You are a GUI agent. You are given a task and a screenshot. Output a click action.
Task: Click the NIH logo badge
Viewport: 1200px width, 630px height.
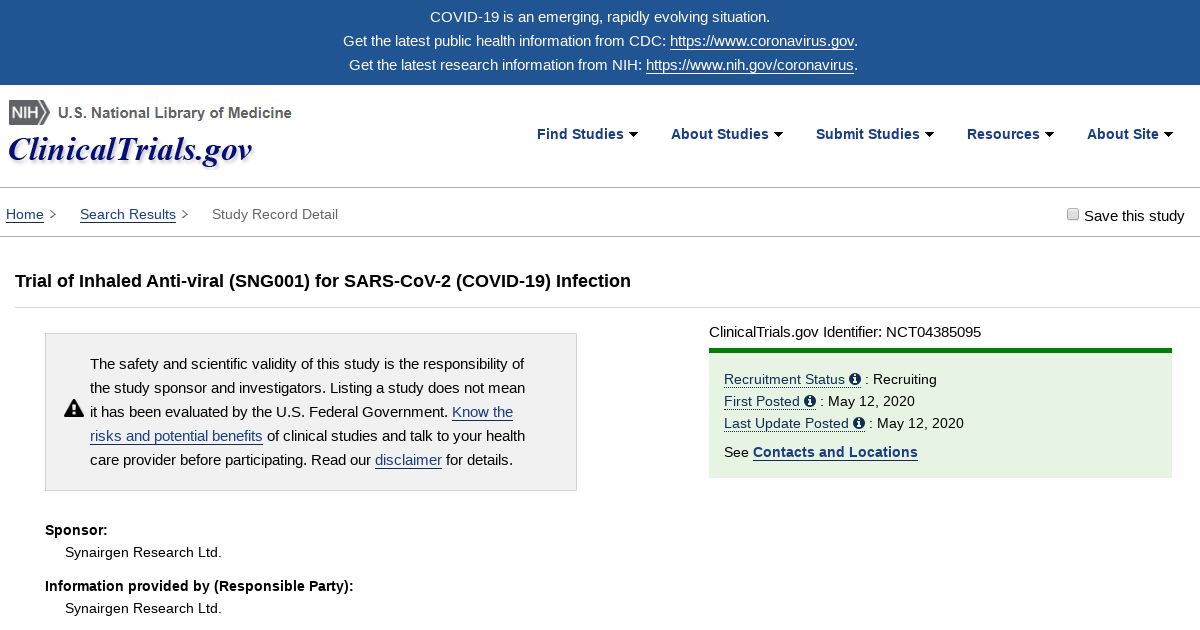pyautogui.click(x=29, y=112)
